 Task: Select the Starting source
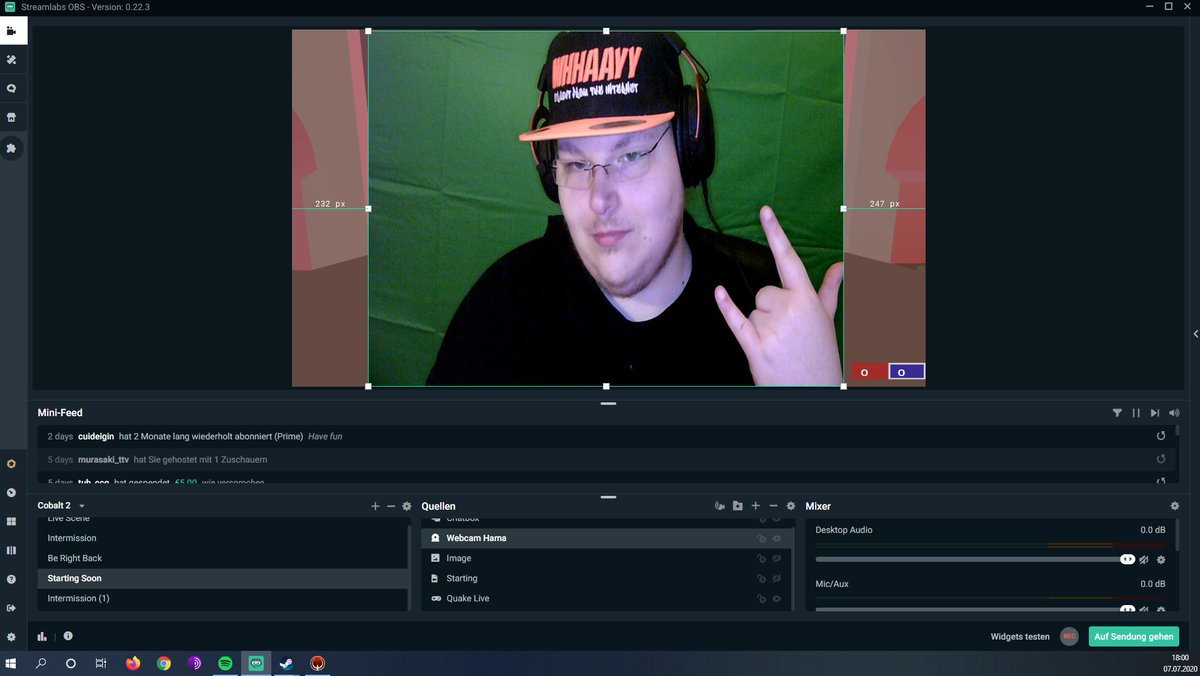coord(607,578)
